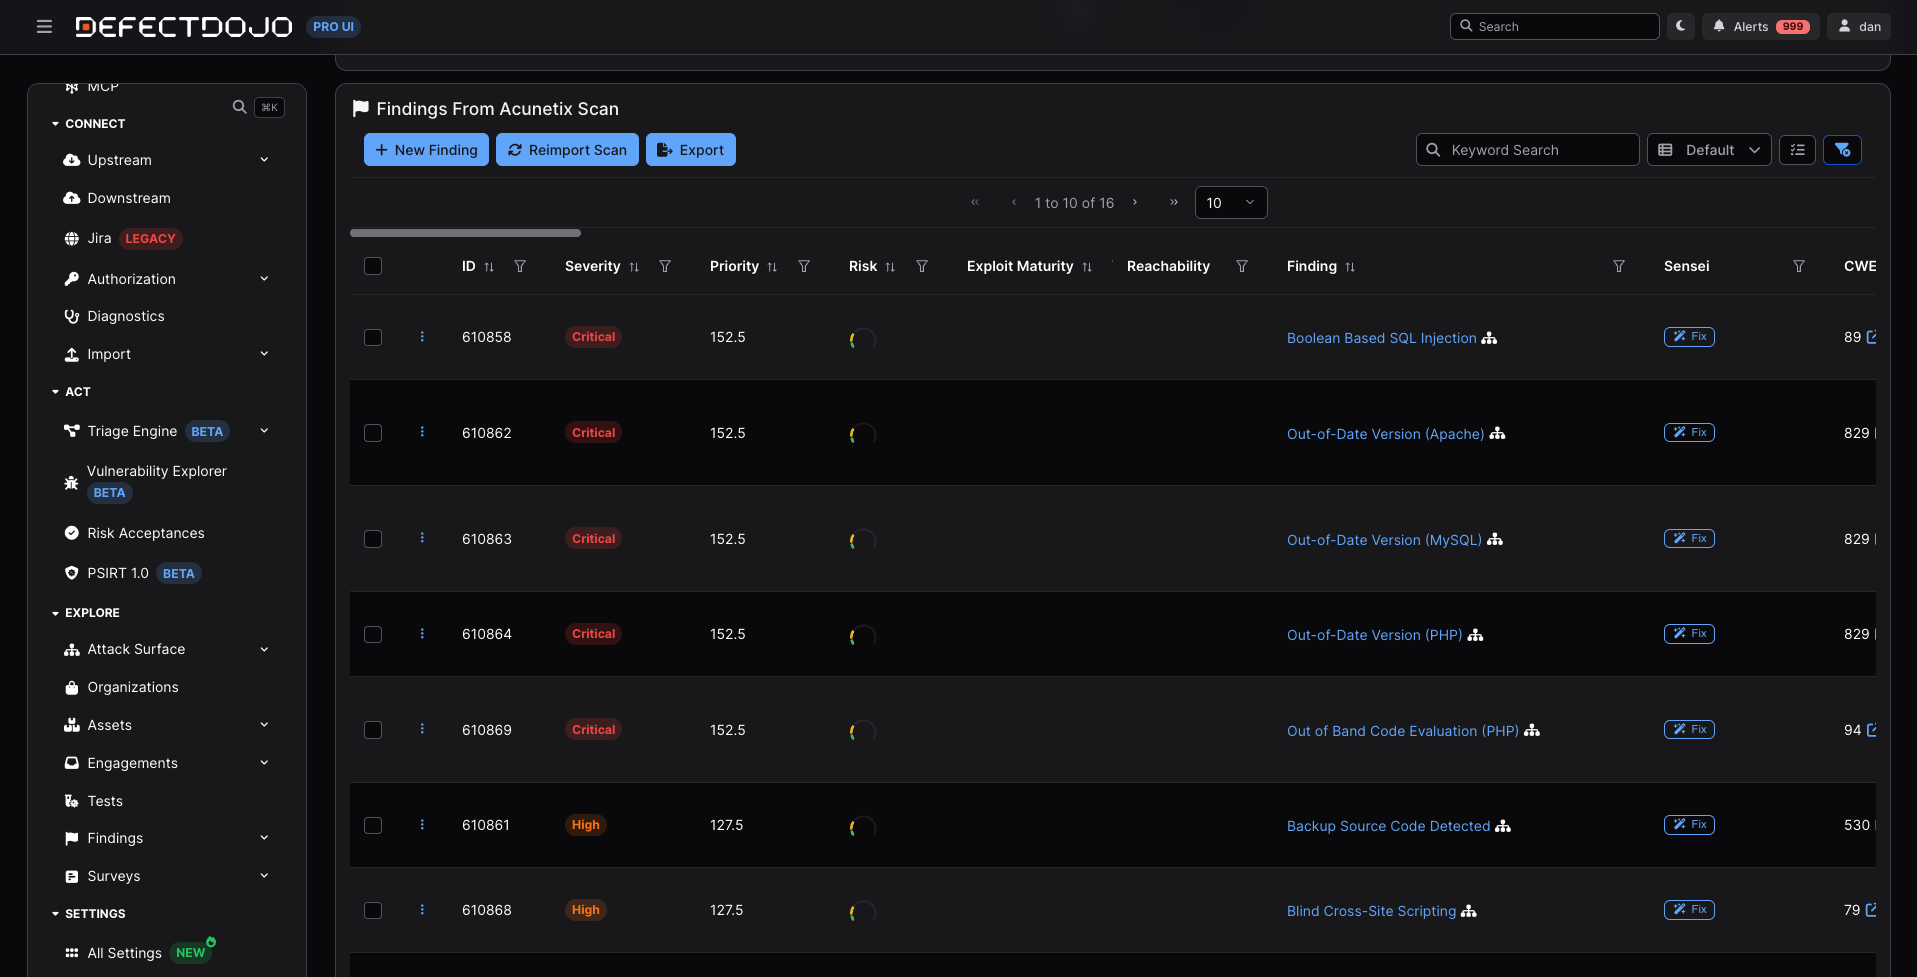Go to next page arrow
Viewport: 1917px width, 977px height.
pos(1135,202)
